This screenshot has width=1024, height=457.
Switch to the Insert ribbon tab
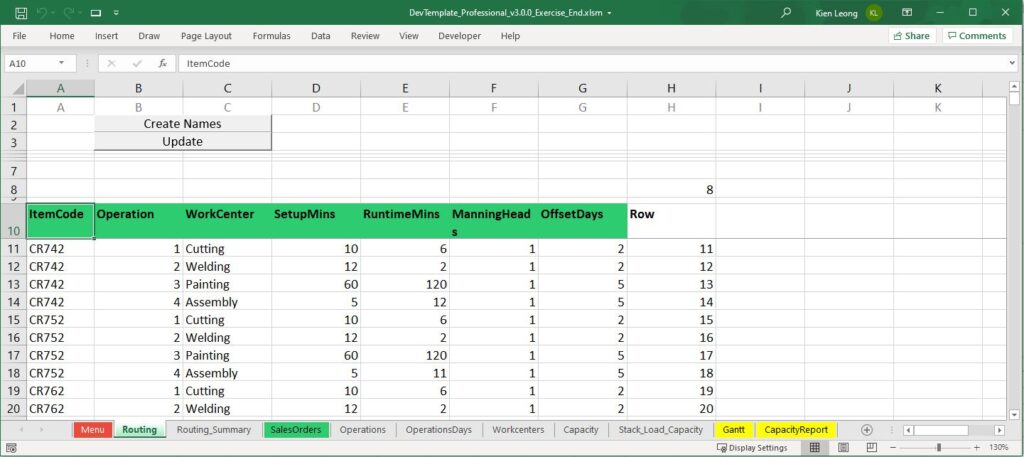106,36
